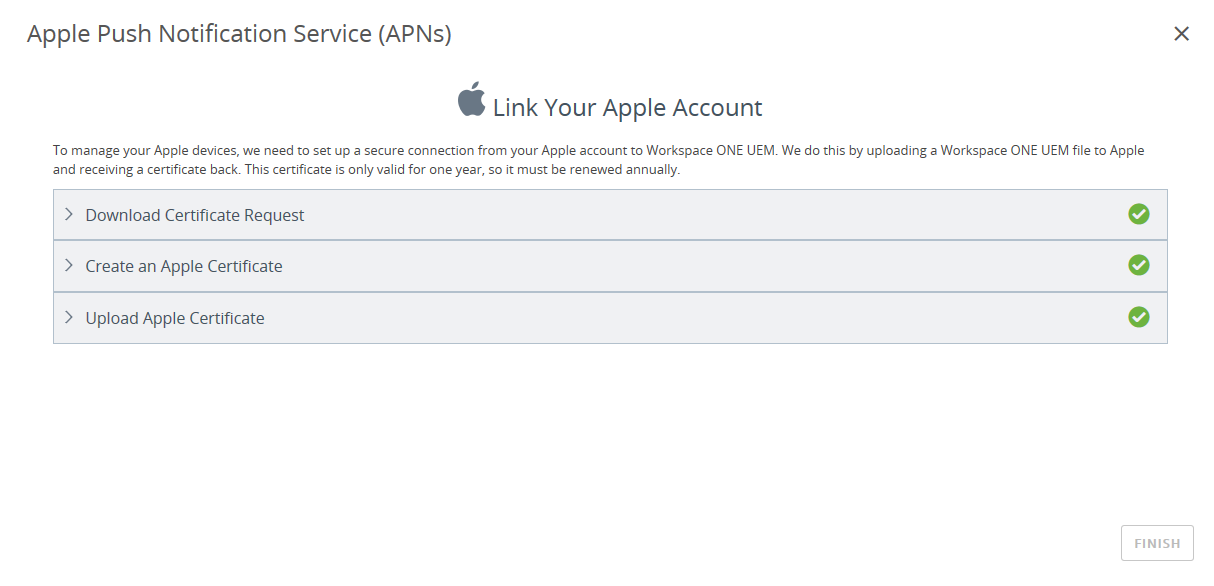Image resolution: width=1214 pixels, height=586 pixels.
Task: Click the Apple Push Notification Service (APNs) title
Action: tap(239, 34)
